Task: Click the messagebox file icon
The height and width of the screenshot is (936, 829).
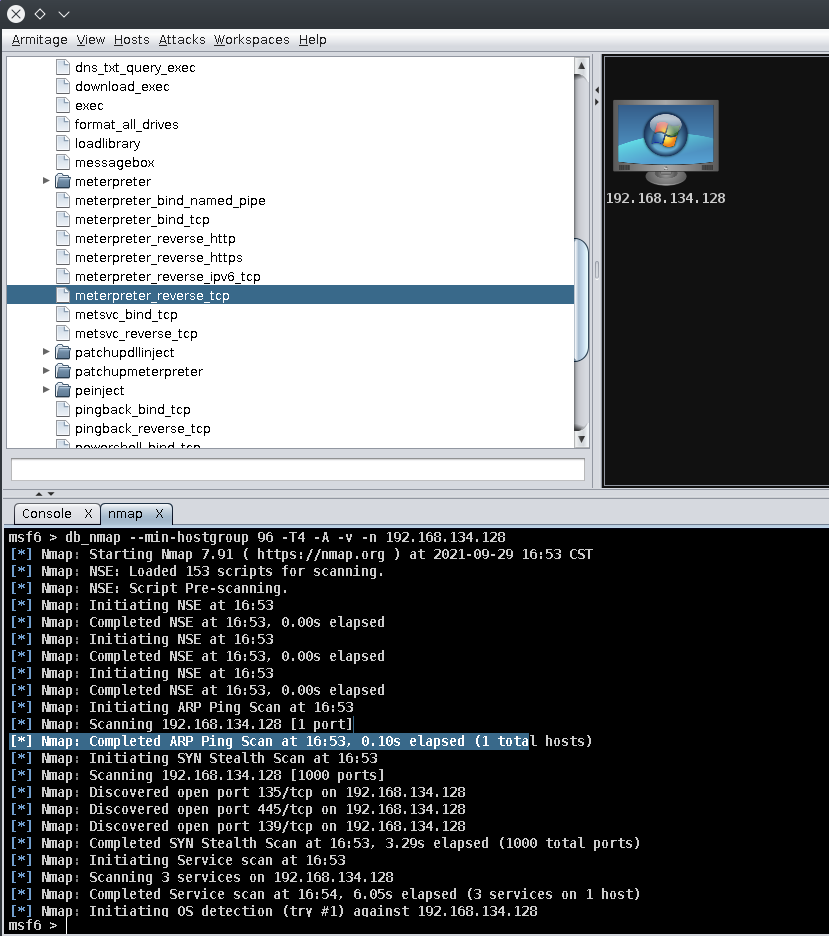Action: (x=63, y=162)
